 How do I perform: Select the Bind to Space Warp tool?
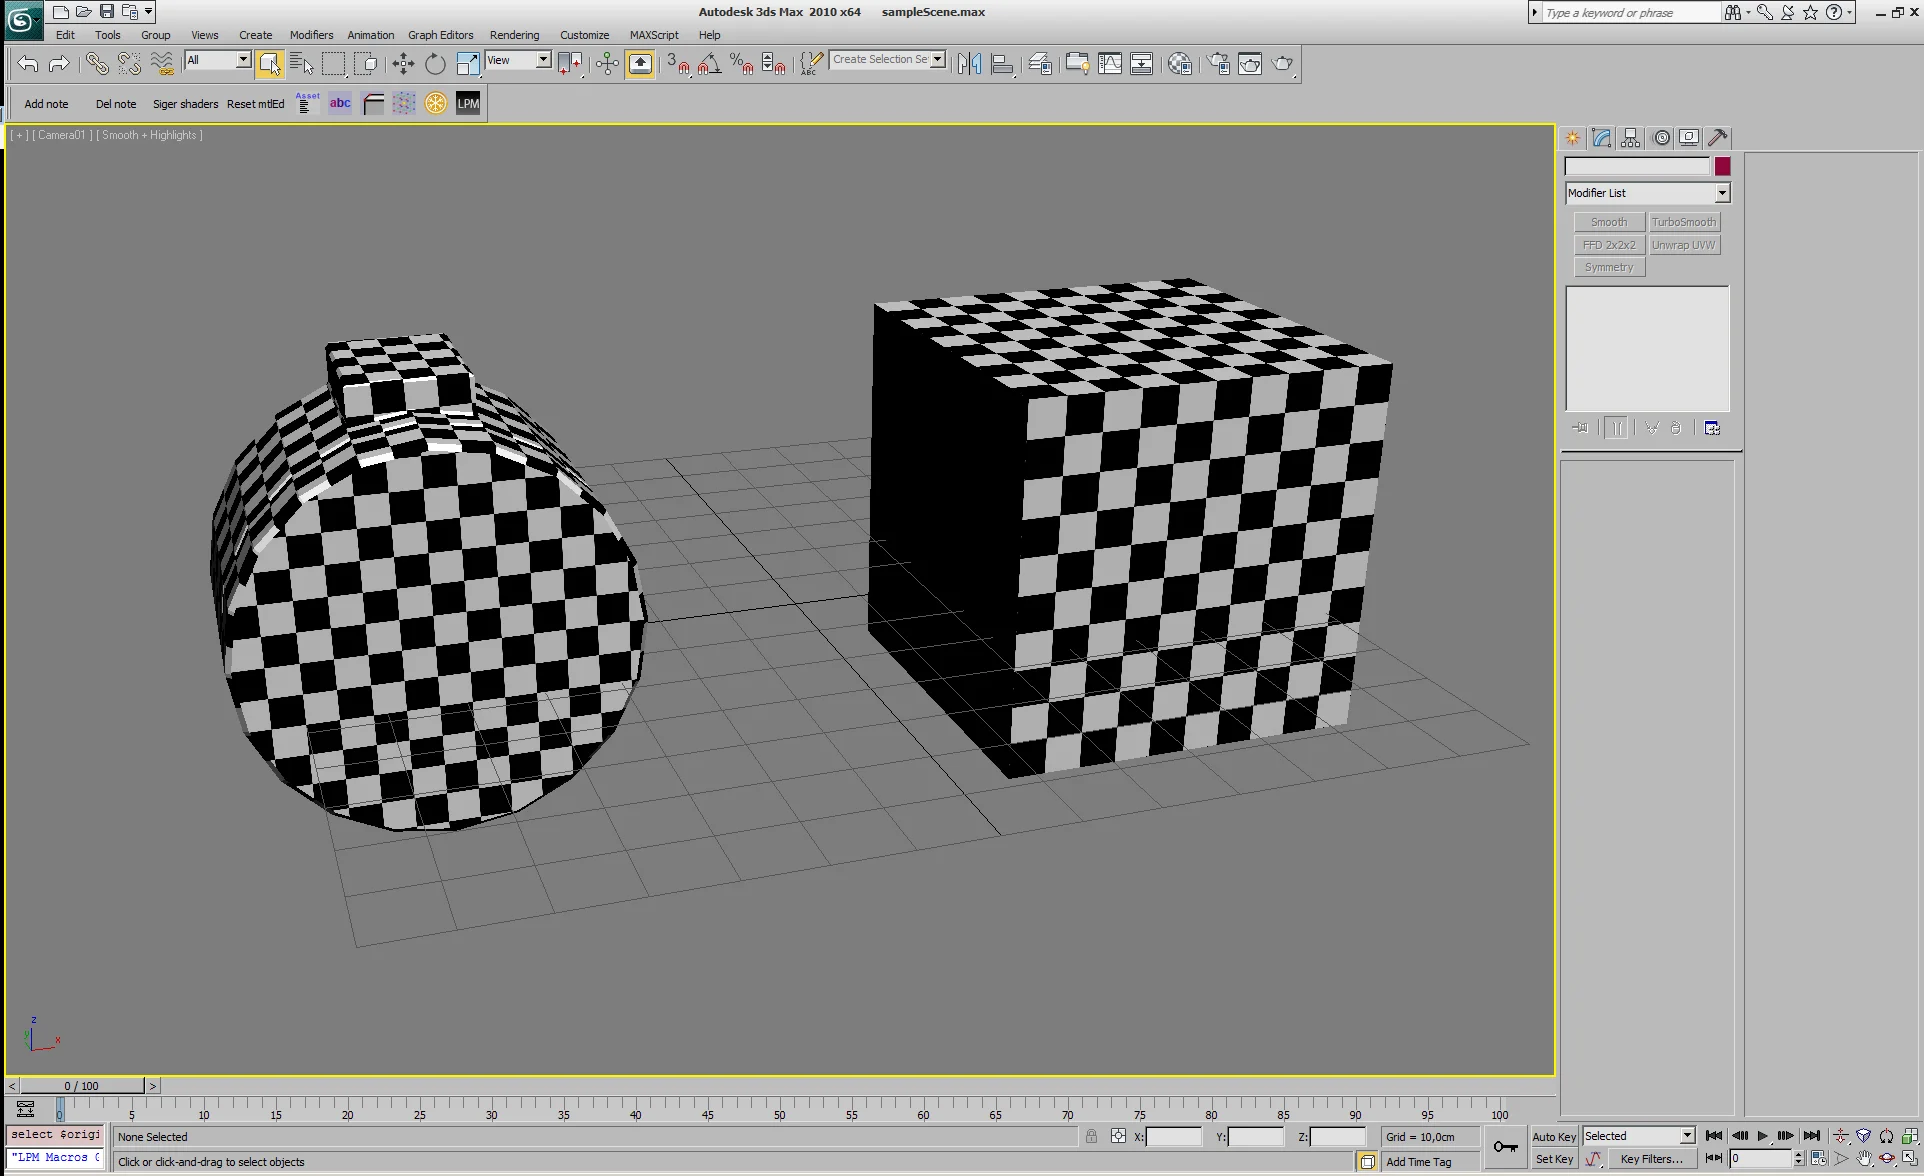(161, 64)
